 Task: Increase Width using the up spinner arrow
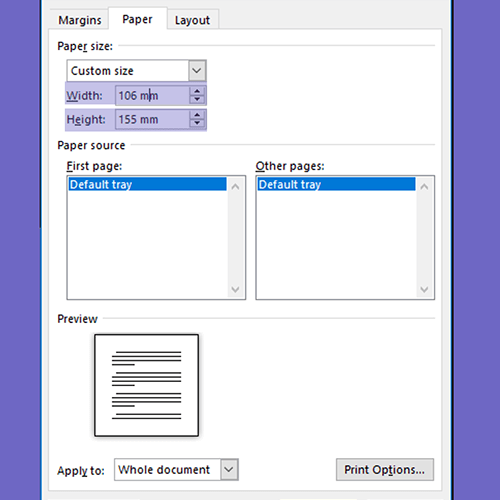197,91
